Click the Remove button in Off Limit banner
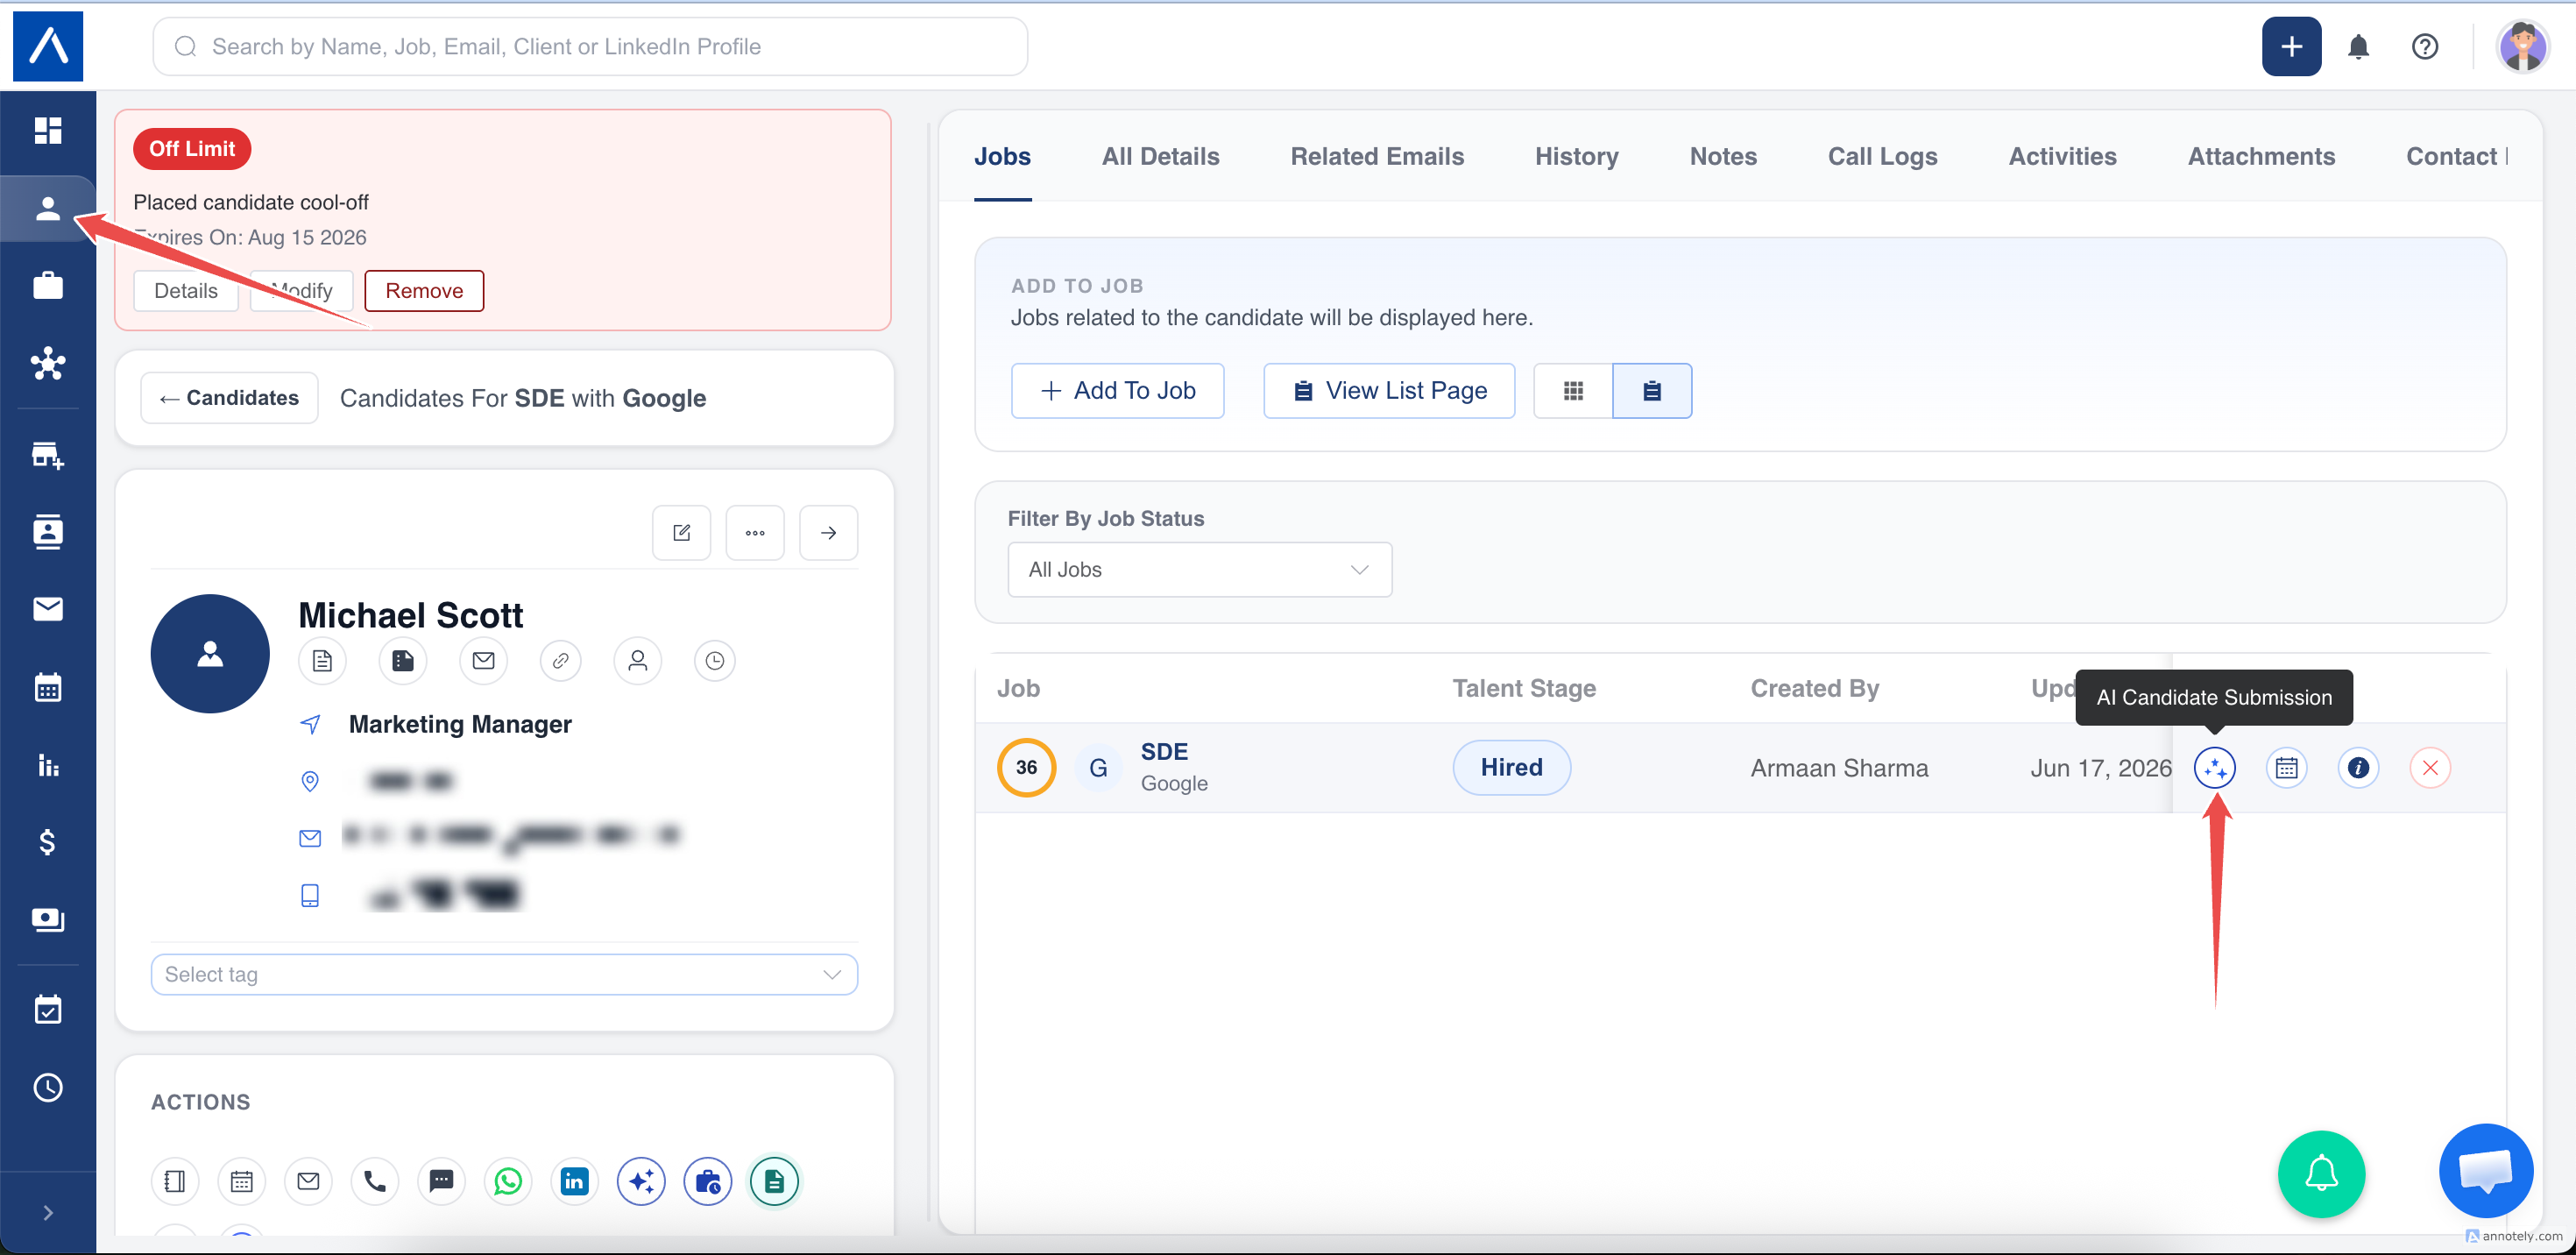This screenshot has width=2576, height=1255. point(424,290)
